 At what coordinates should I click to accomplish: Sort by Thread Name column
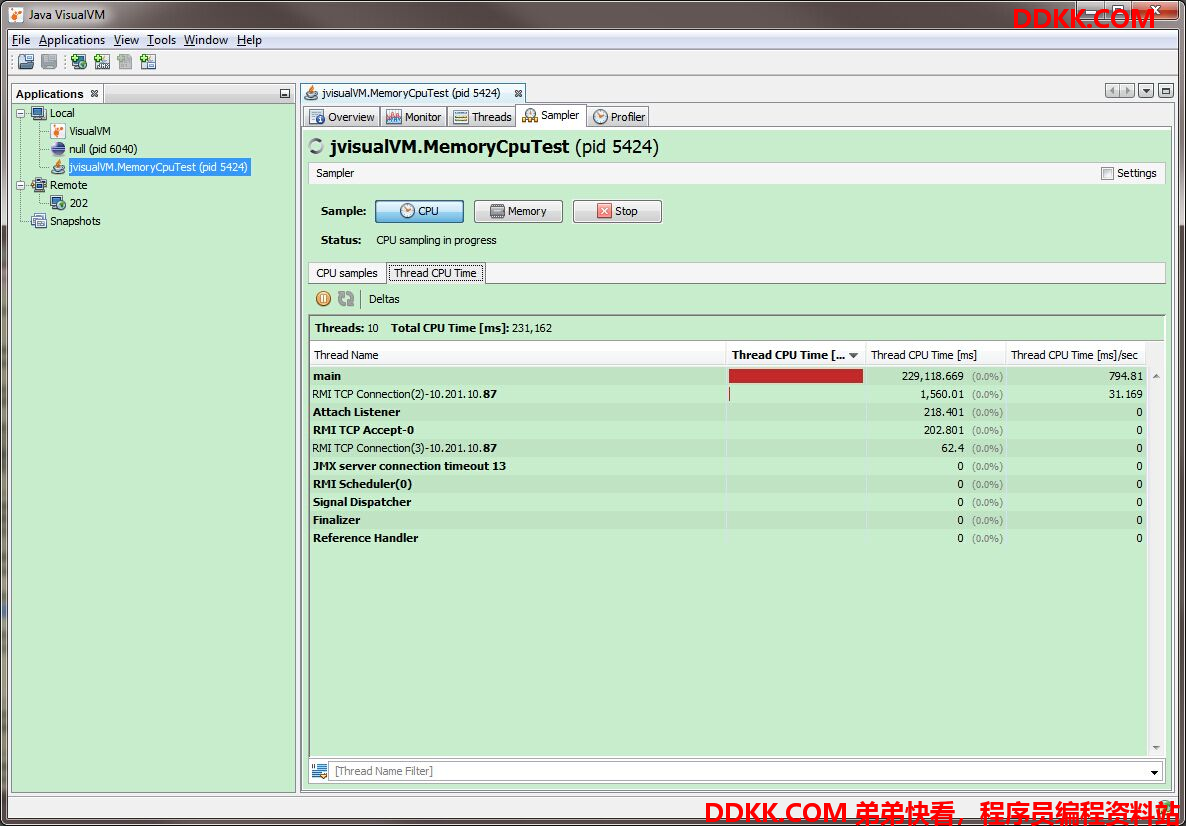(518, 355)
